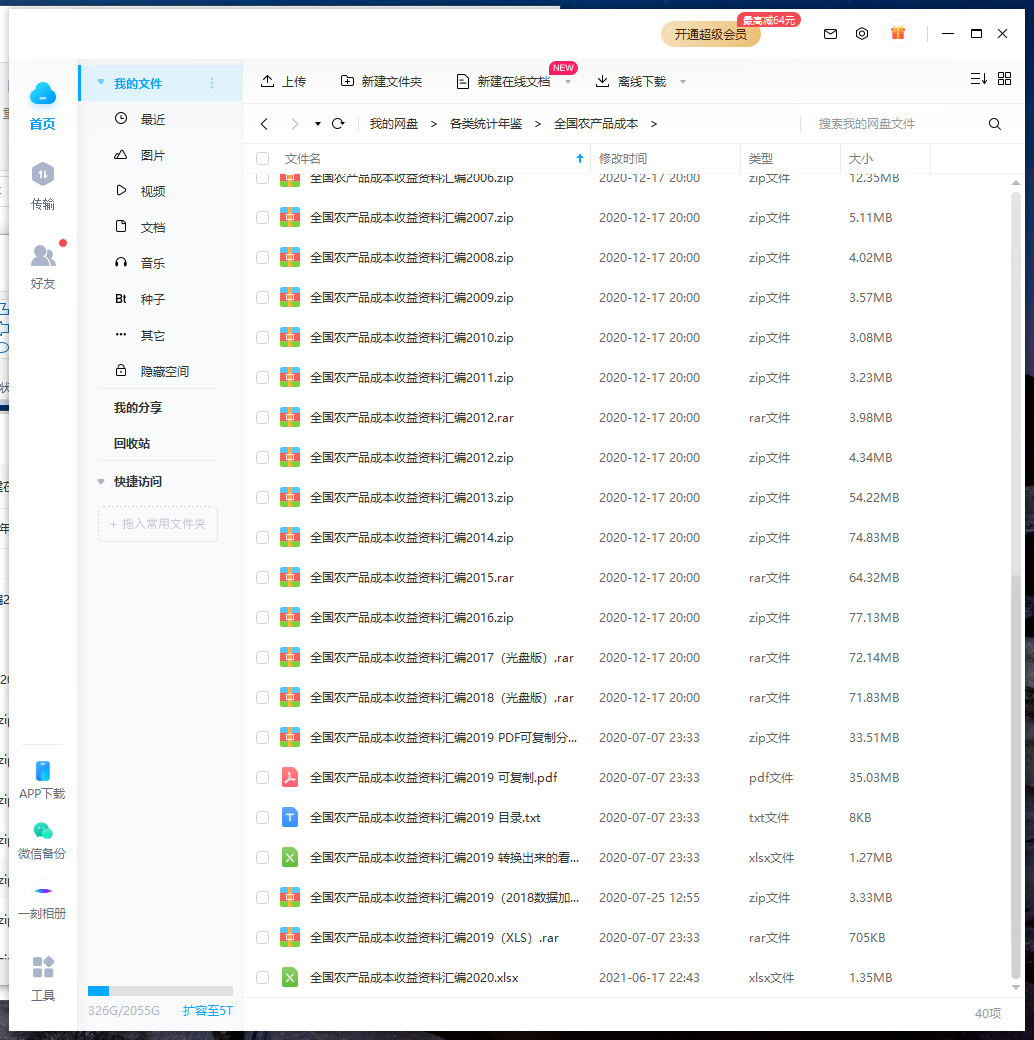This screenshot has width=1034, height=1040.
Task: Click the 扩容至5T link
Action: coord(208,1010)
